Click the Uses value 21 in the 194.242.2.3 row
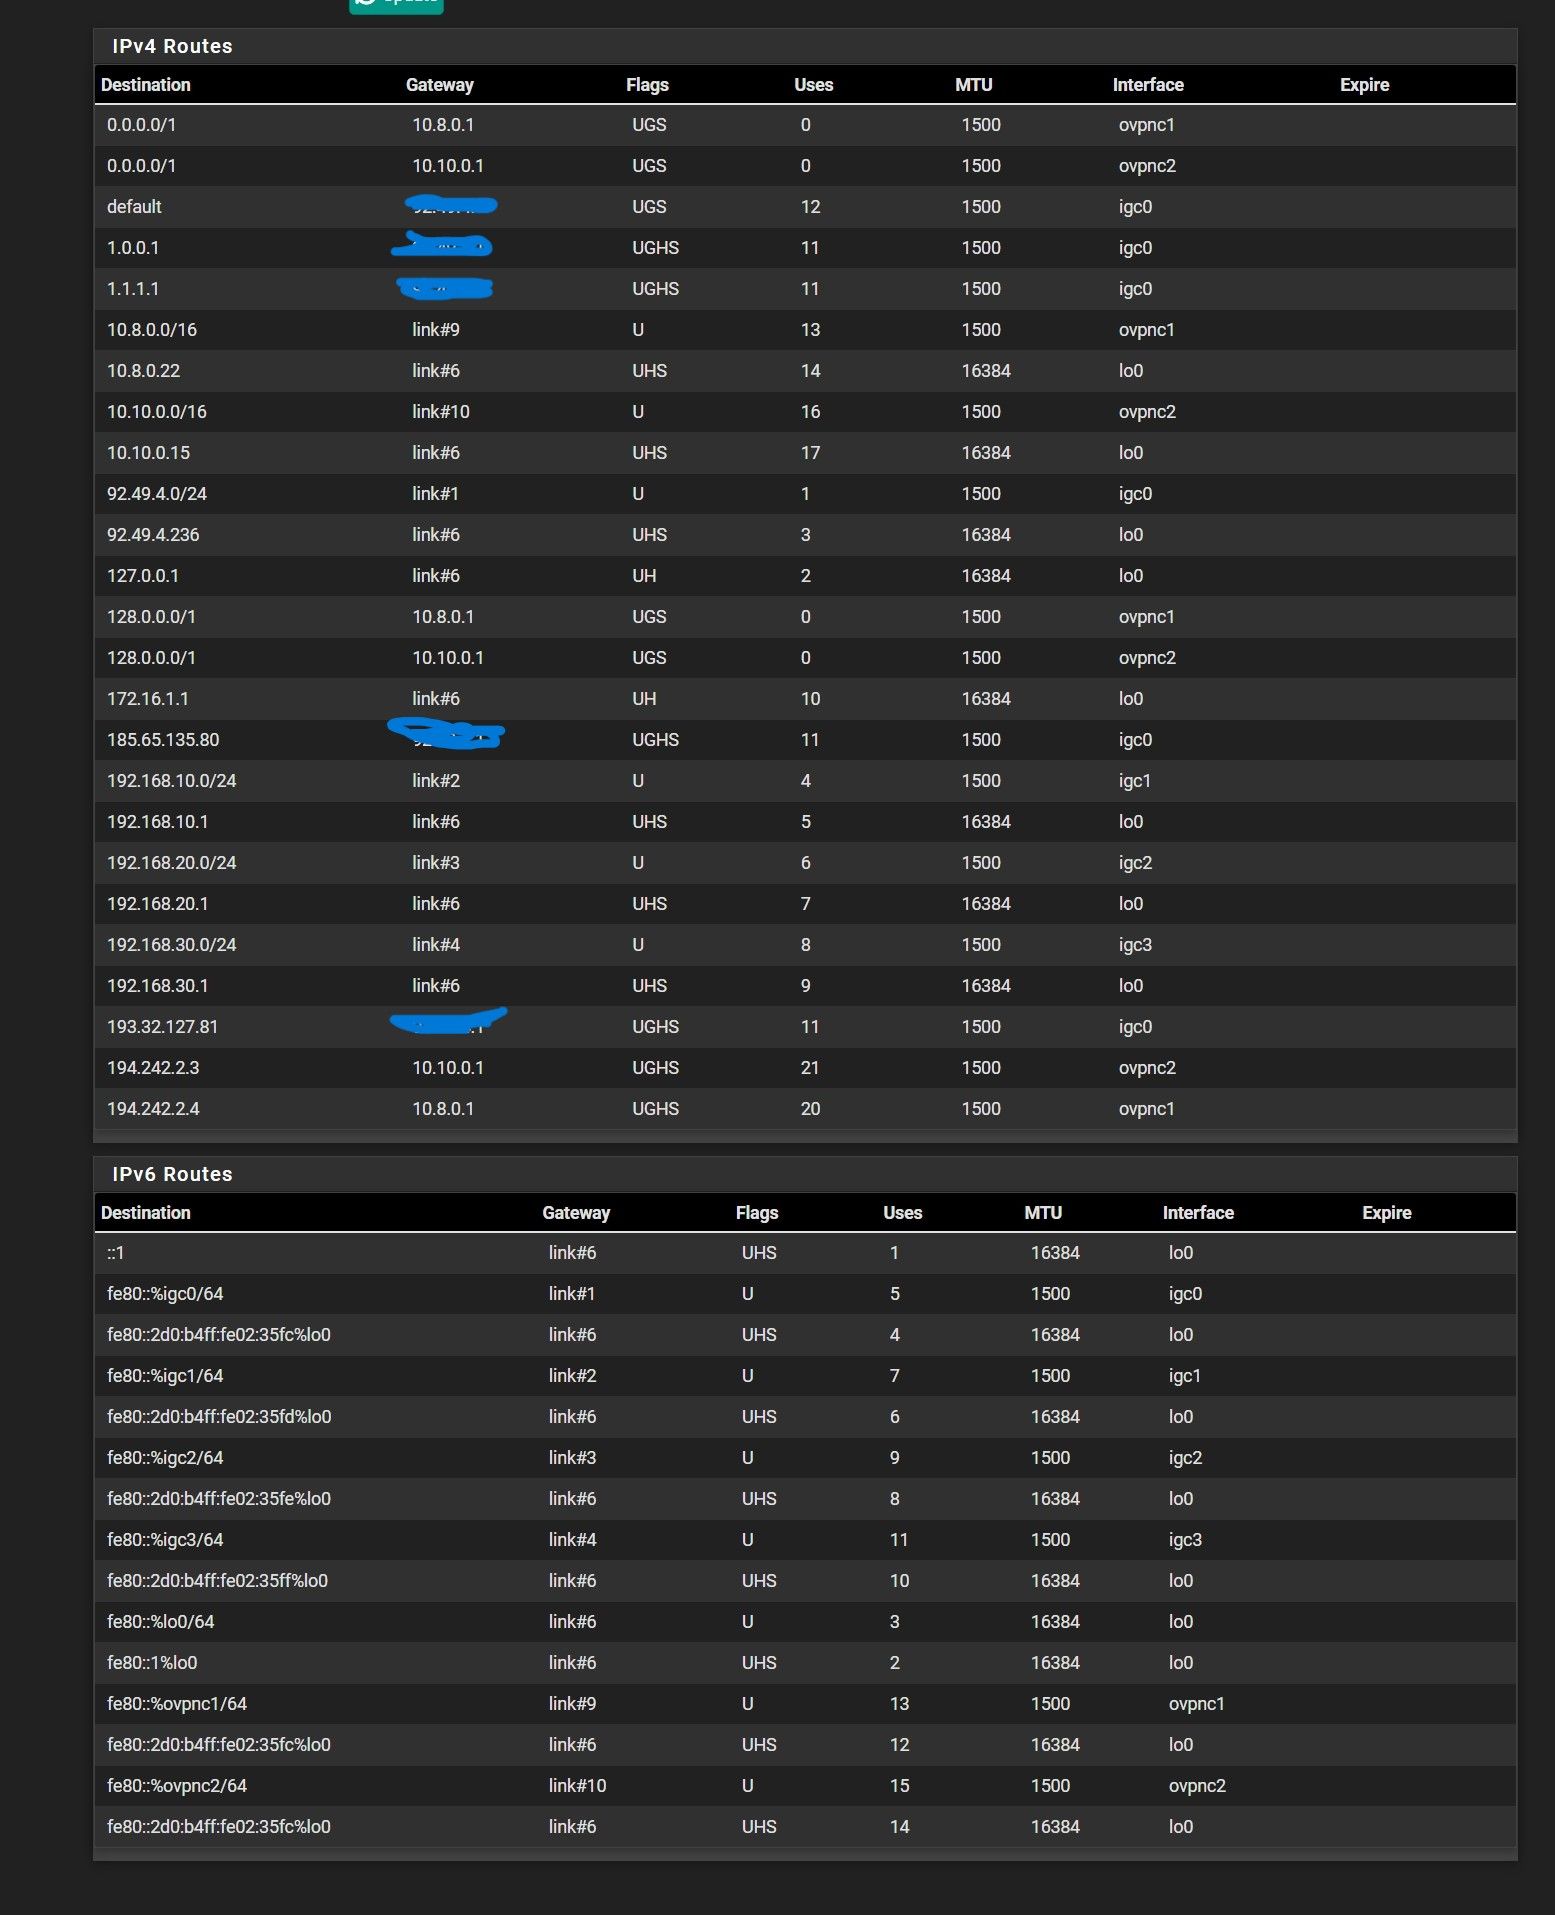 [810, 1068]
